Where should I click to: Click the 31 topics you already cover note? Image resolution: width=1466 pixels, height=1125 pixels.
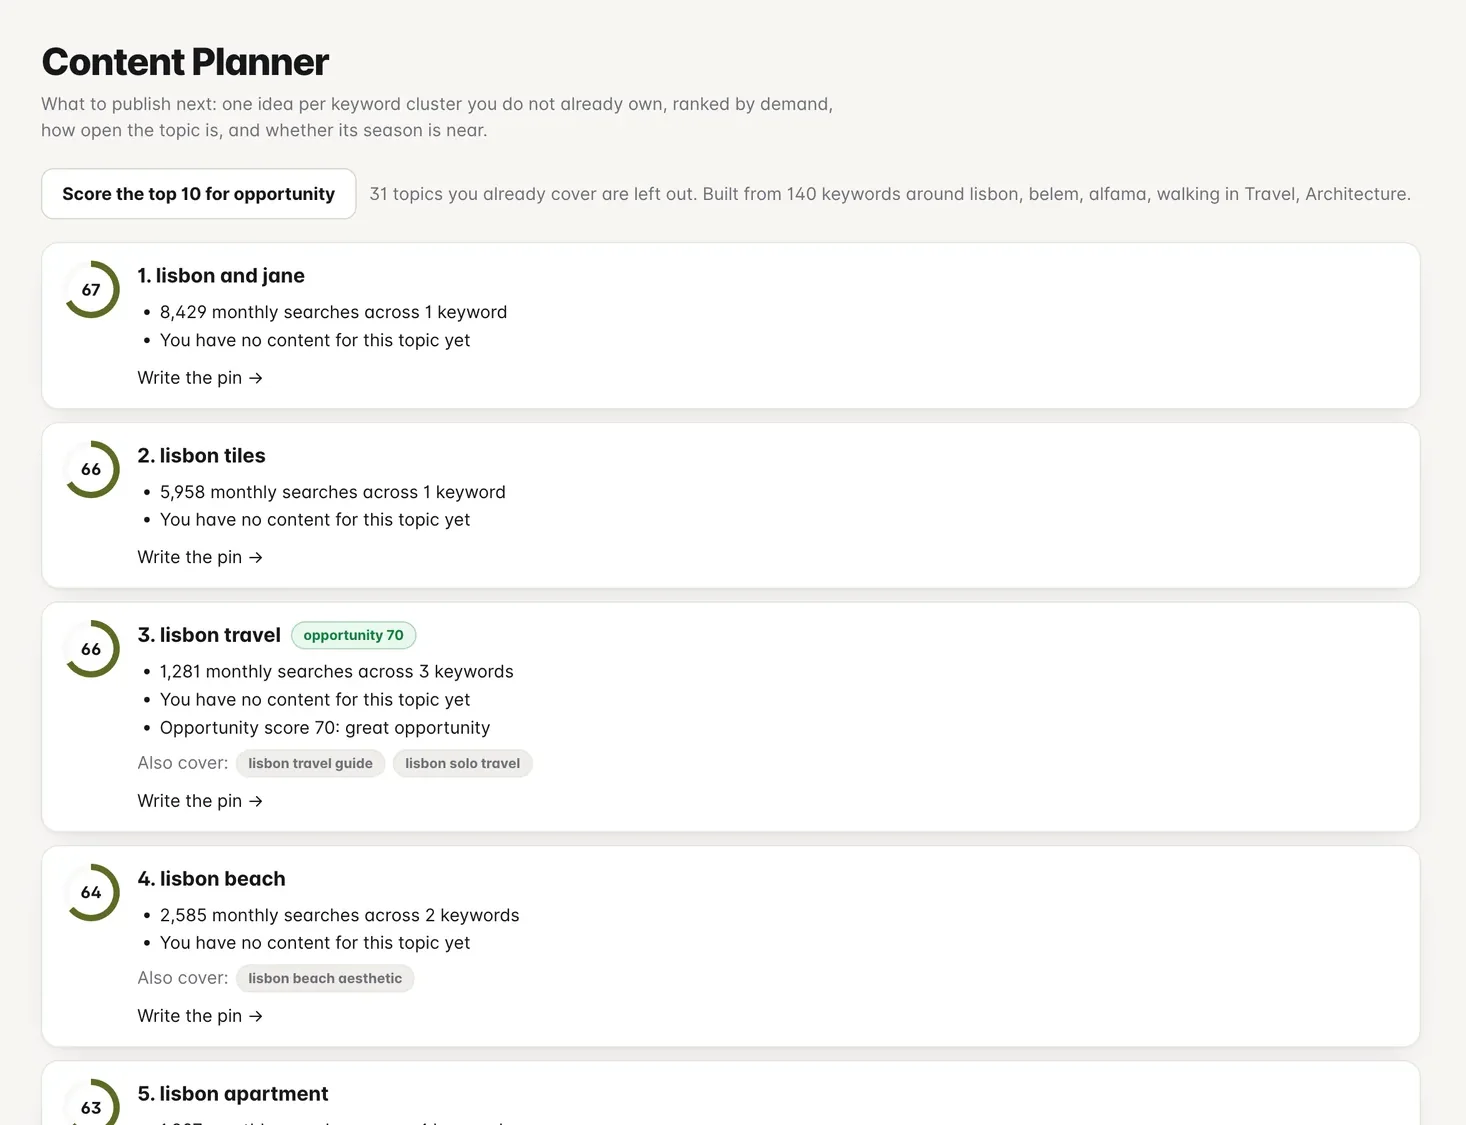point(890,194)
